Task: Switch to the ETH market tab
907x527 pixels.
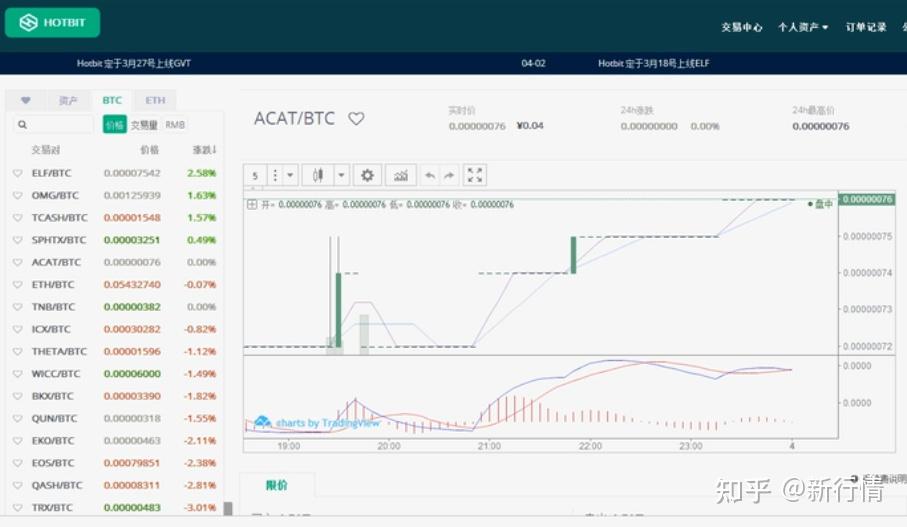Action: click(155, 100)
